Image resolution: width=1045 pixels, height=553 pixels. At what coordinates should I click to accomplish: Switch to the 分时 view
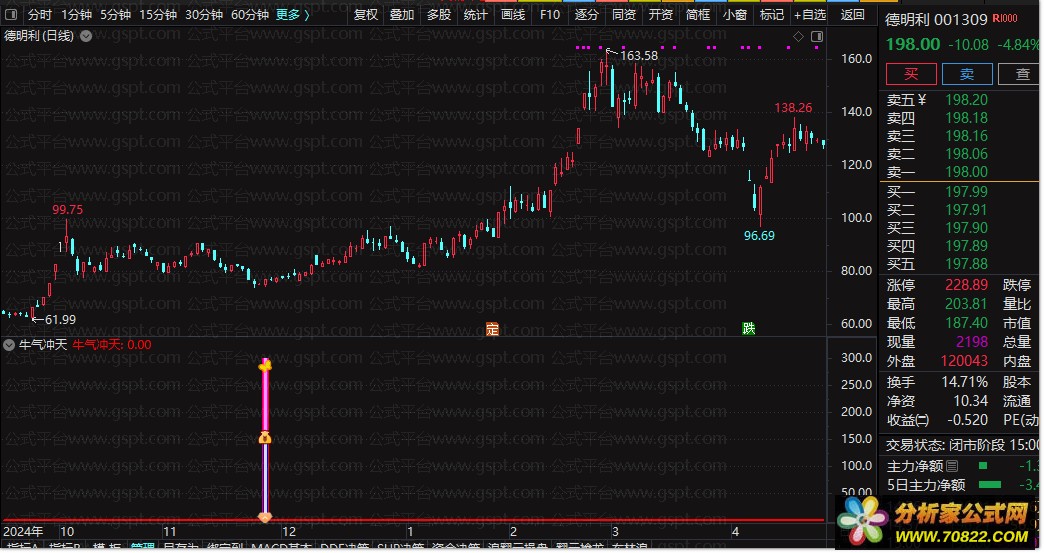coord(39,14)
